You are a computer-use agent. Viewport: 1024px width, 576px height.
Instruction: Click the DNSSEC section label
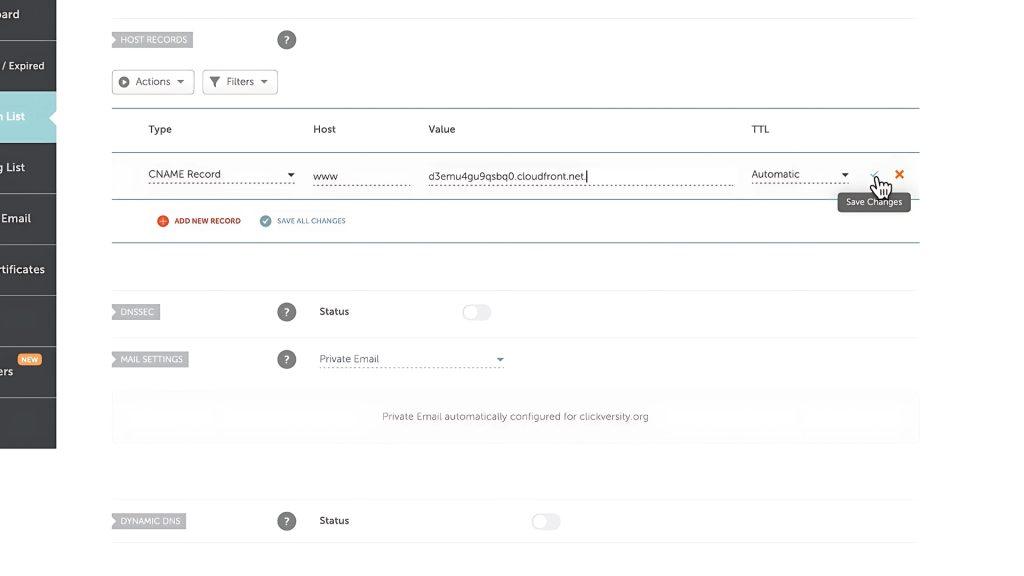tap(136, 312)
